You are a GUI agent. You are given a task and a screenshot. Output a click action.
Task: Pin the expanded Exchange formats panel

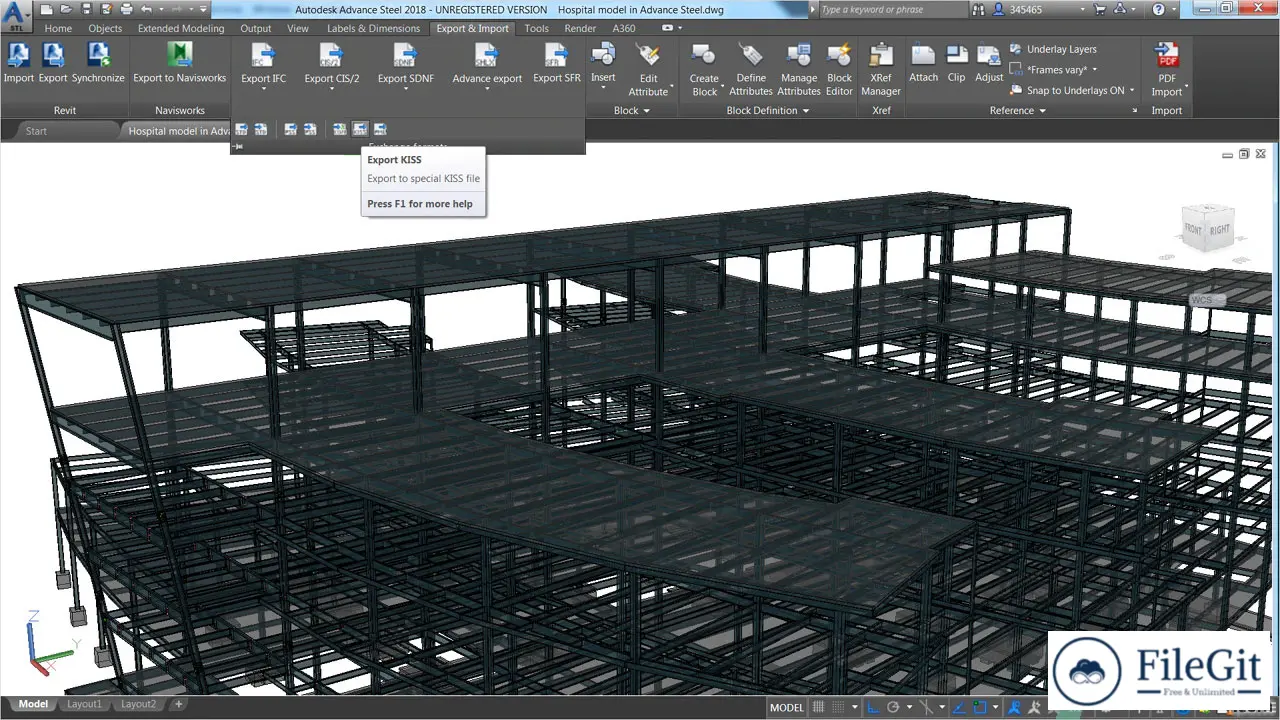[238, 147]
